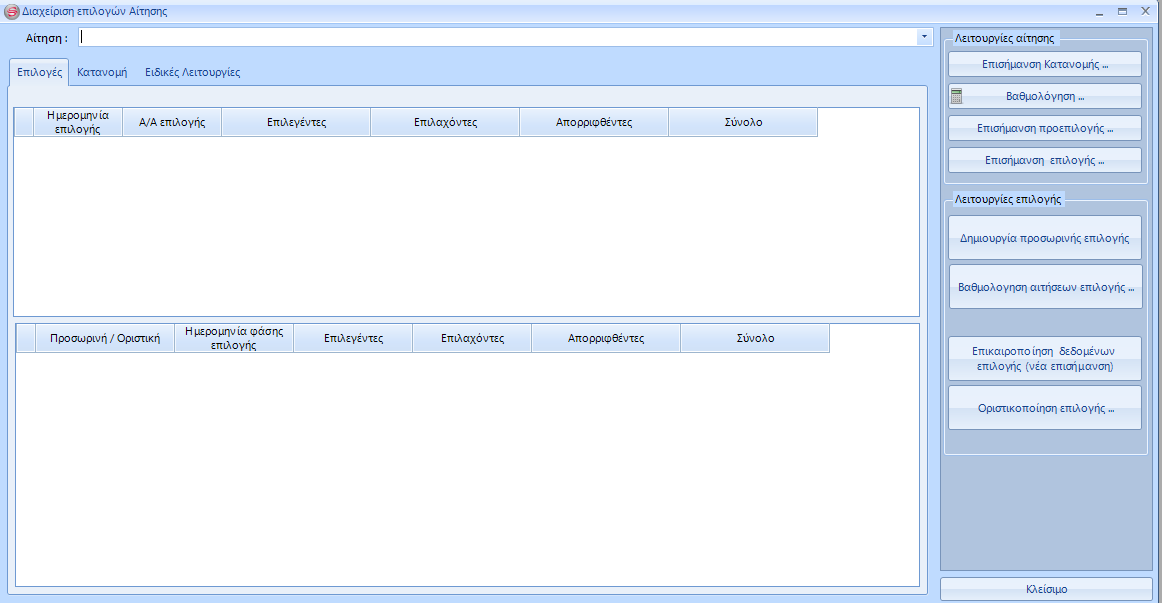The height and width of the screenshot is (603, 1162).
Task: Click the Επισήμανση προεπιλογής button
Action: click(x=1044, y=128)
